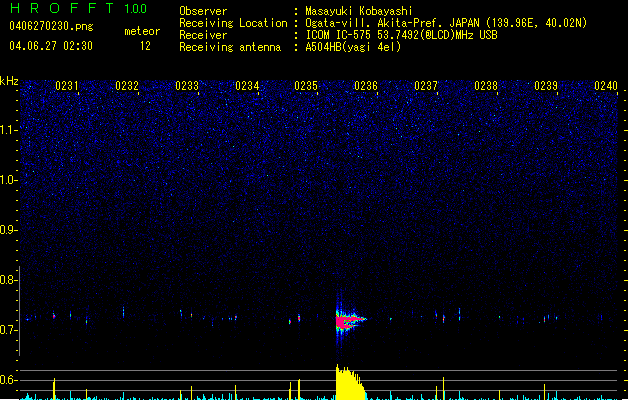This screenshot has height=400, width=629.
Task: Click the 0240 time marker
Action: coord(606,86)
